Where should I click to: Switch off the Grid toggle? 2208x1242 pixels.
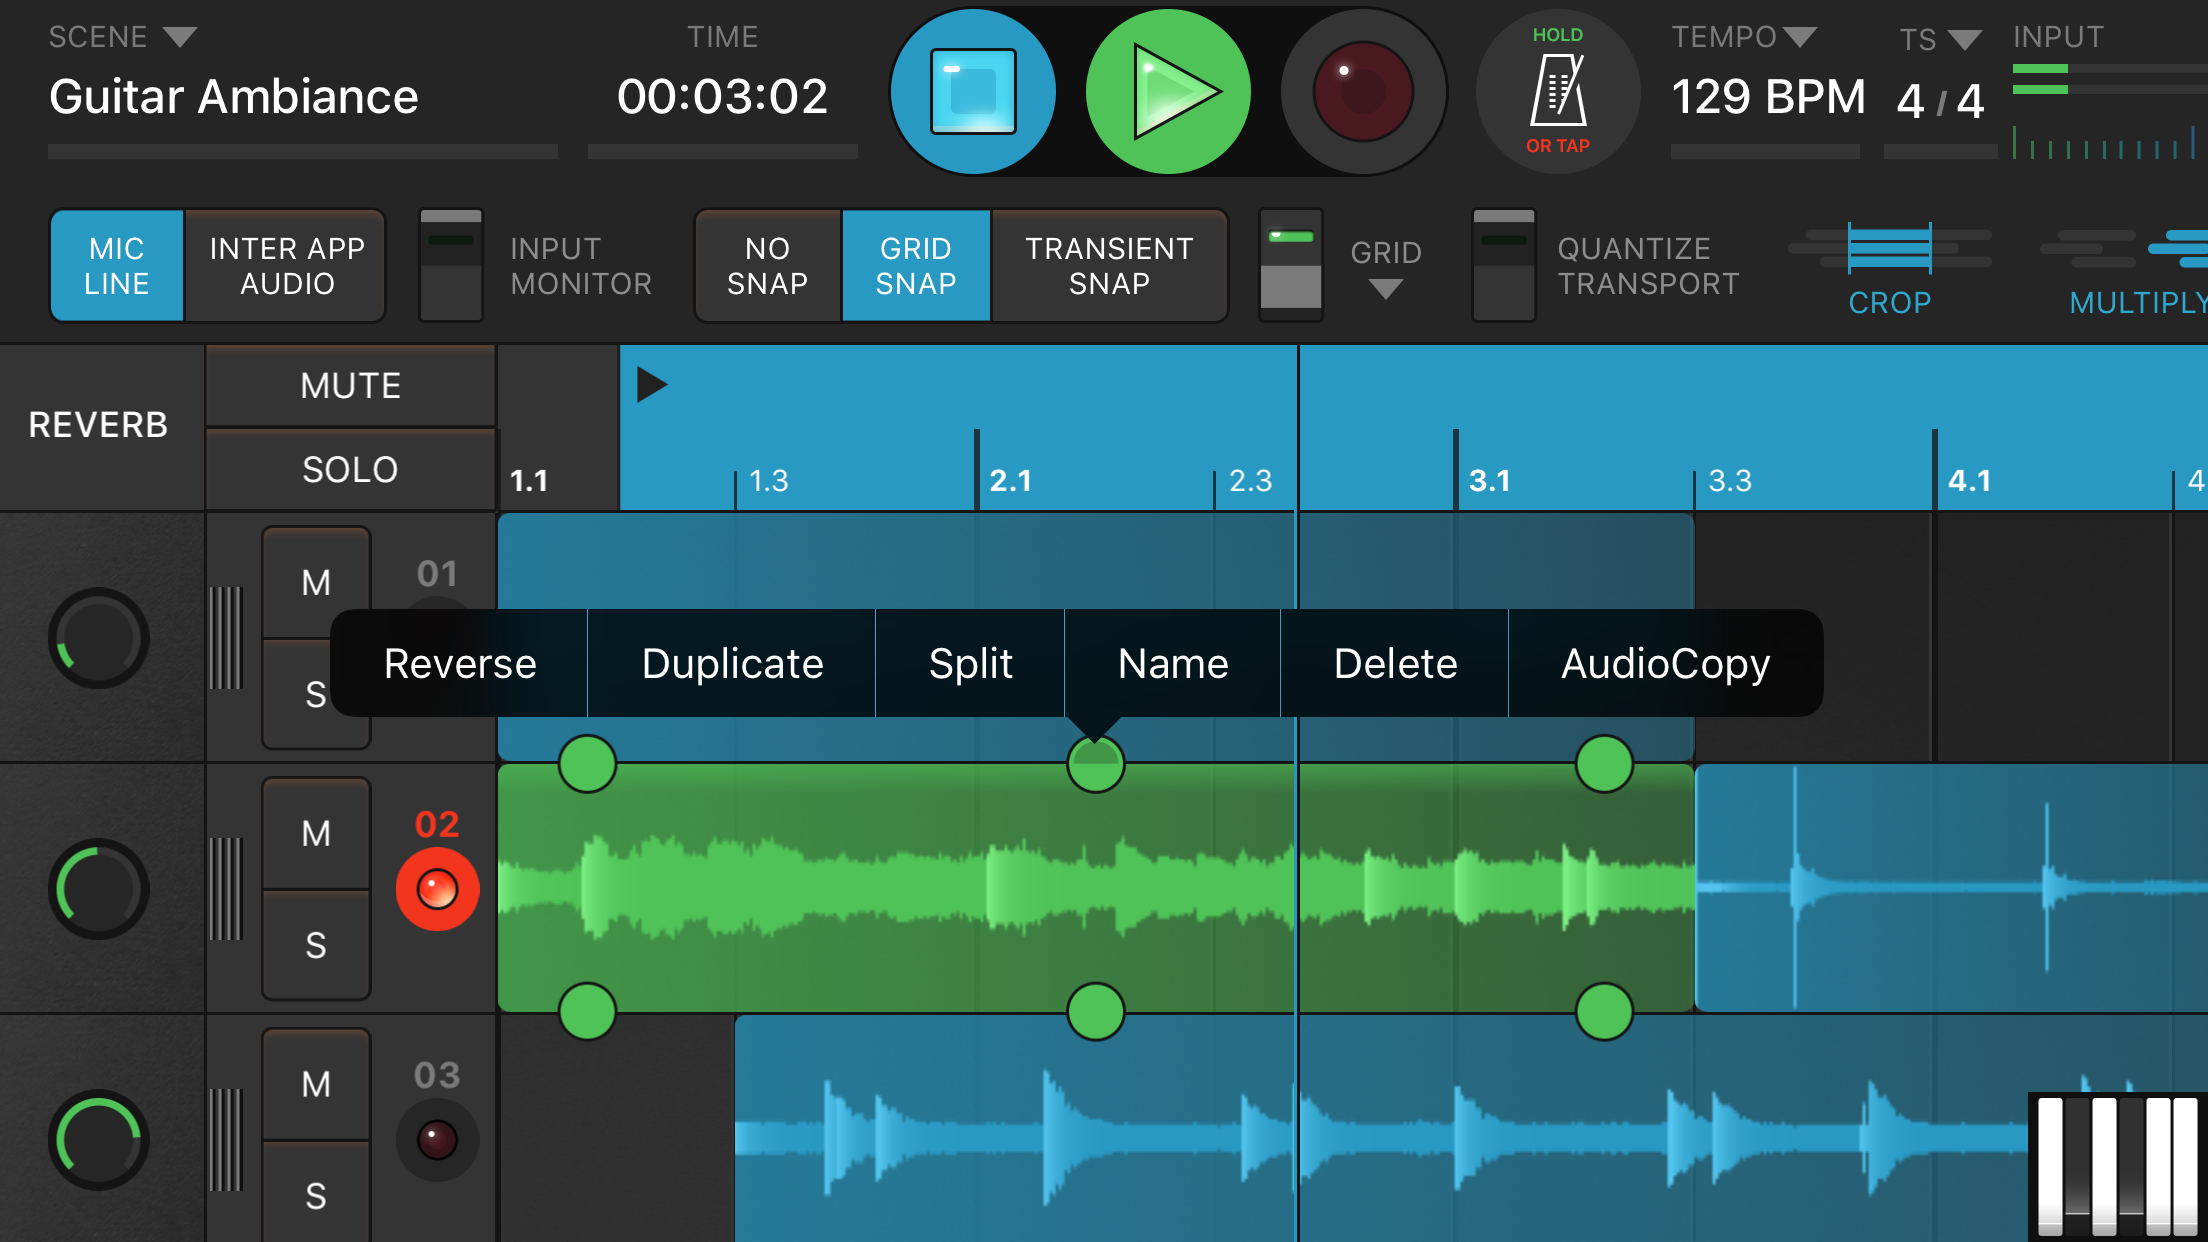coord(1290,265)
